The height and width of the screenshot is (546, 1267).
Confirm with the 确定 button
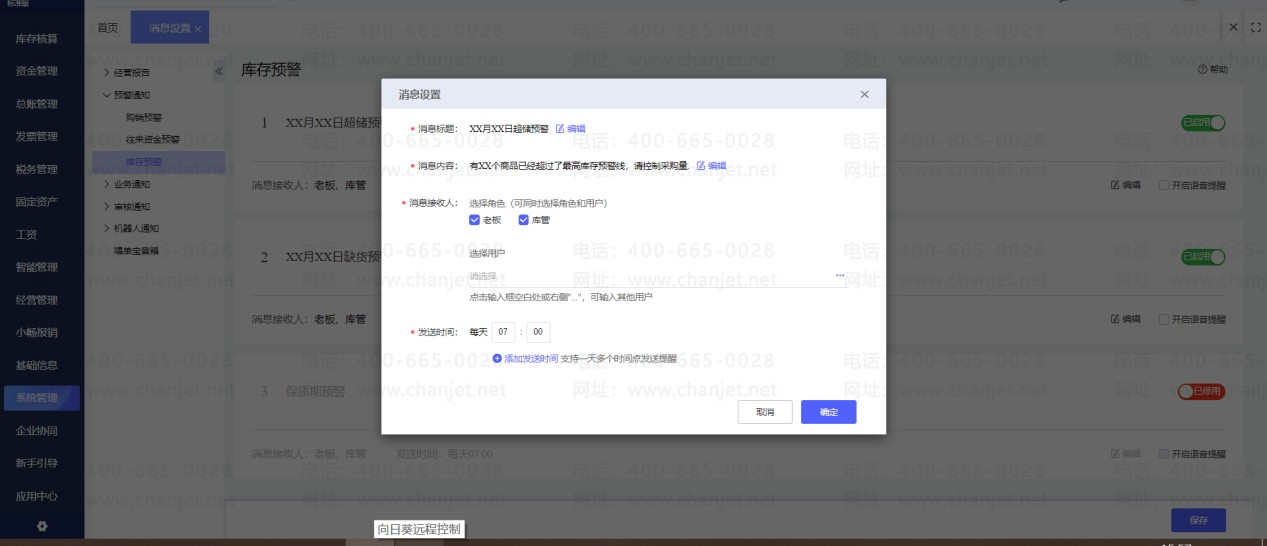(x=829, y=412)
